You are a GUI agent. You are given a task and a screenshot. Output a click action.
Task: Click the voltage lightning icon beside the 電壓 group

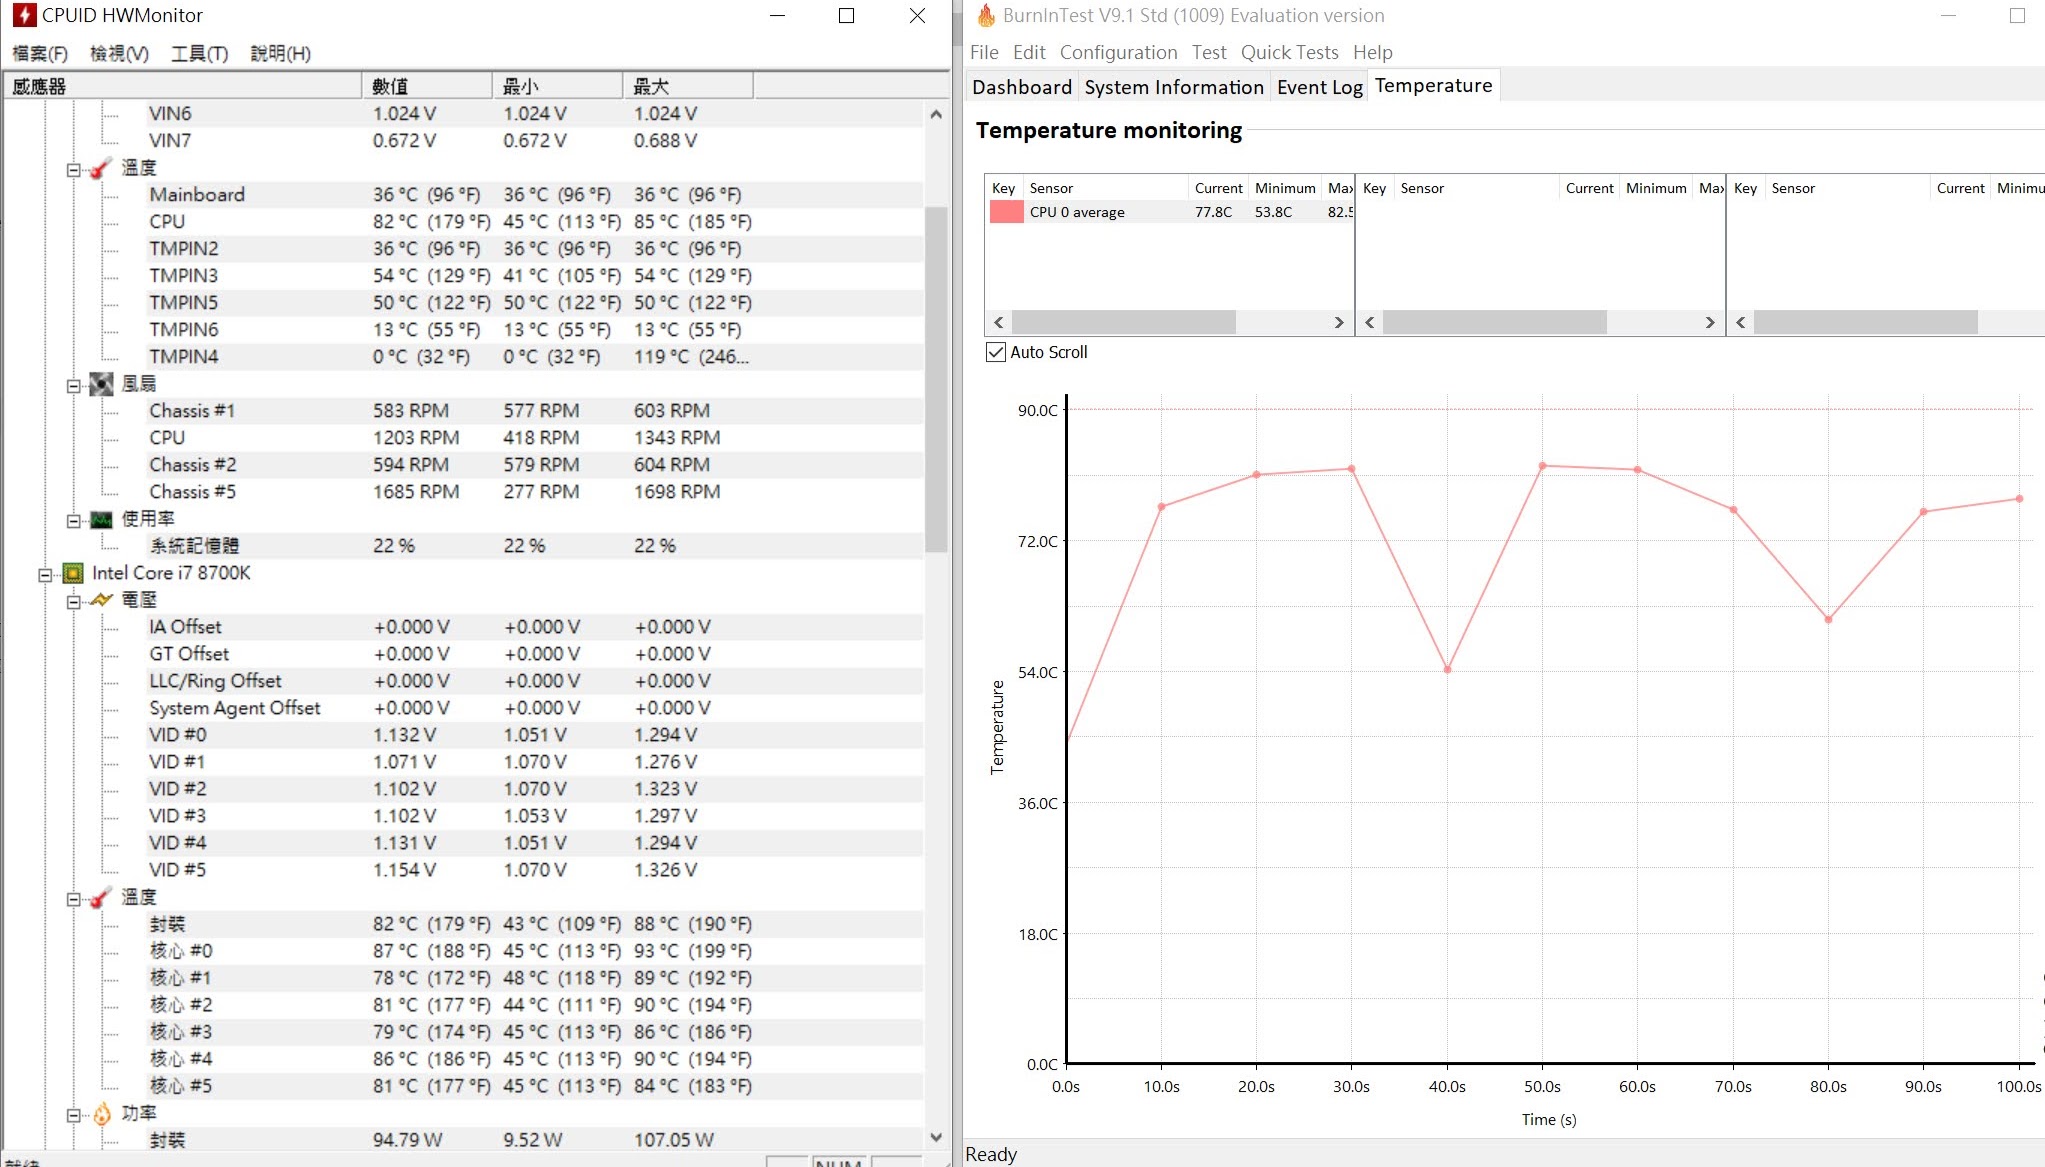pos(101,600)
